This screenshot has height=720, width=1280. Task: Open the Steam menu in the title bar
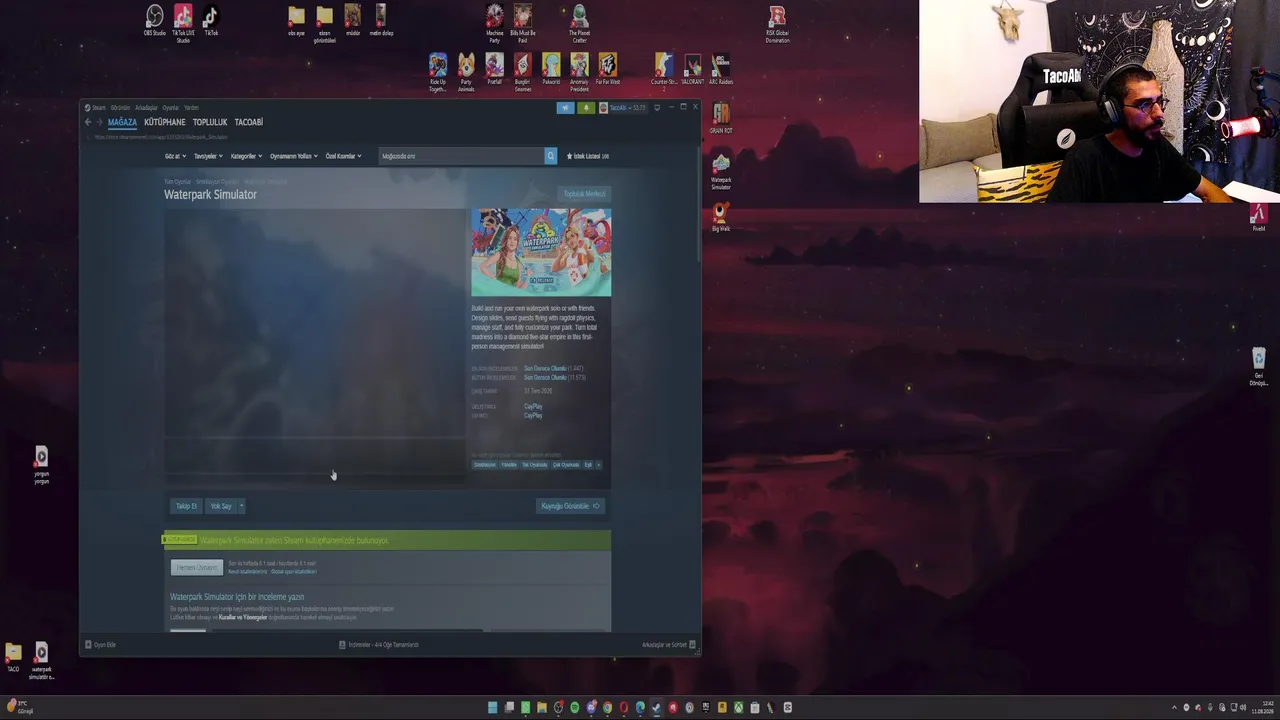pos(99,108)
